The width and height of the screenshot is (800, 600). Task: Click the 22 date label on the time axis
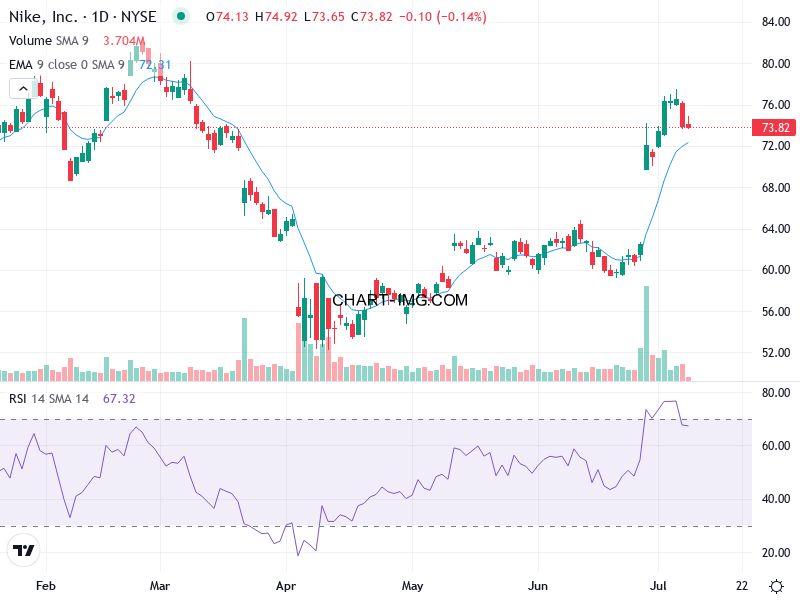[x=742, y=586]
